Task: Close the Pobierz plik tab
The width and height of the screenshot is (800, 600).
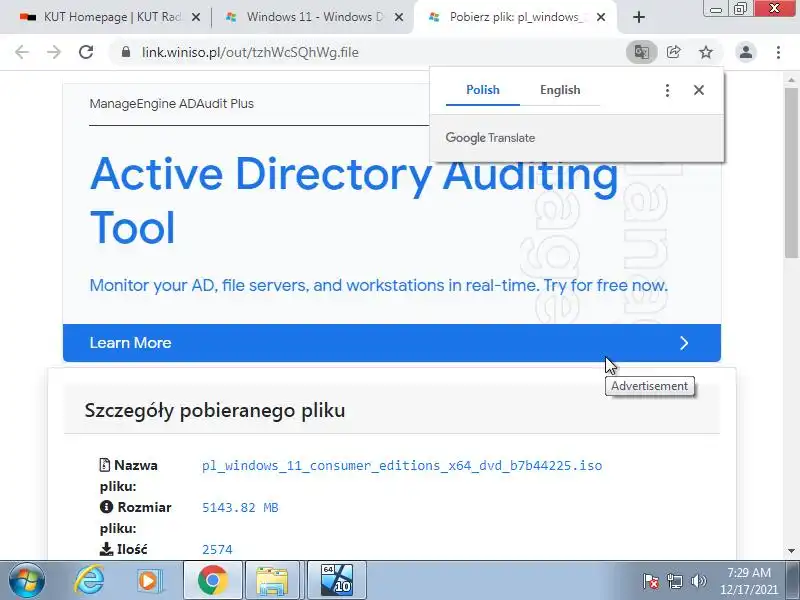Action: (601, 17)
